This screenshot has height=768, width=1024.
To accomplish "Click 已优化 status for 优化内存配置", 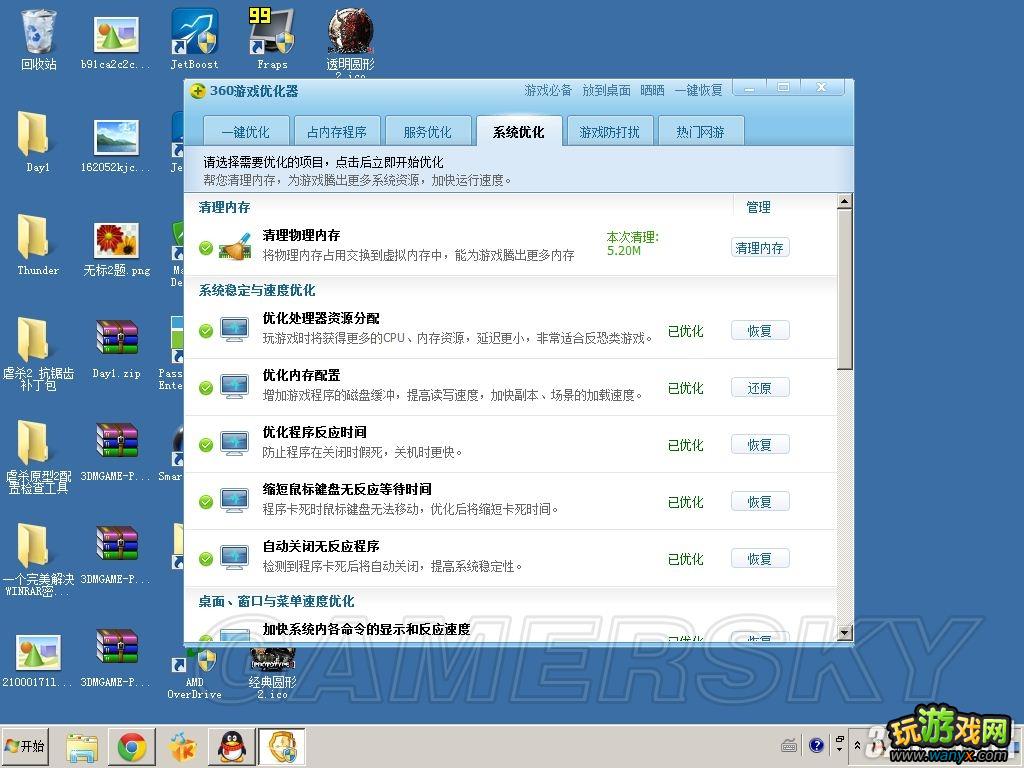I will coord(685,388).
